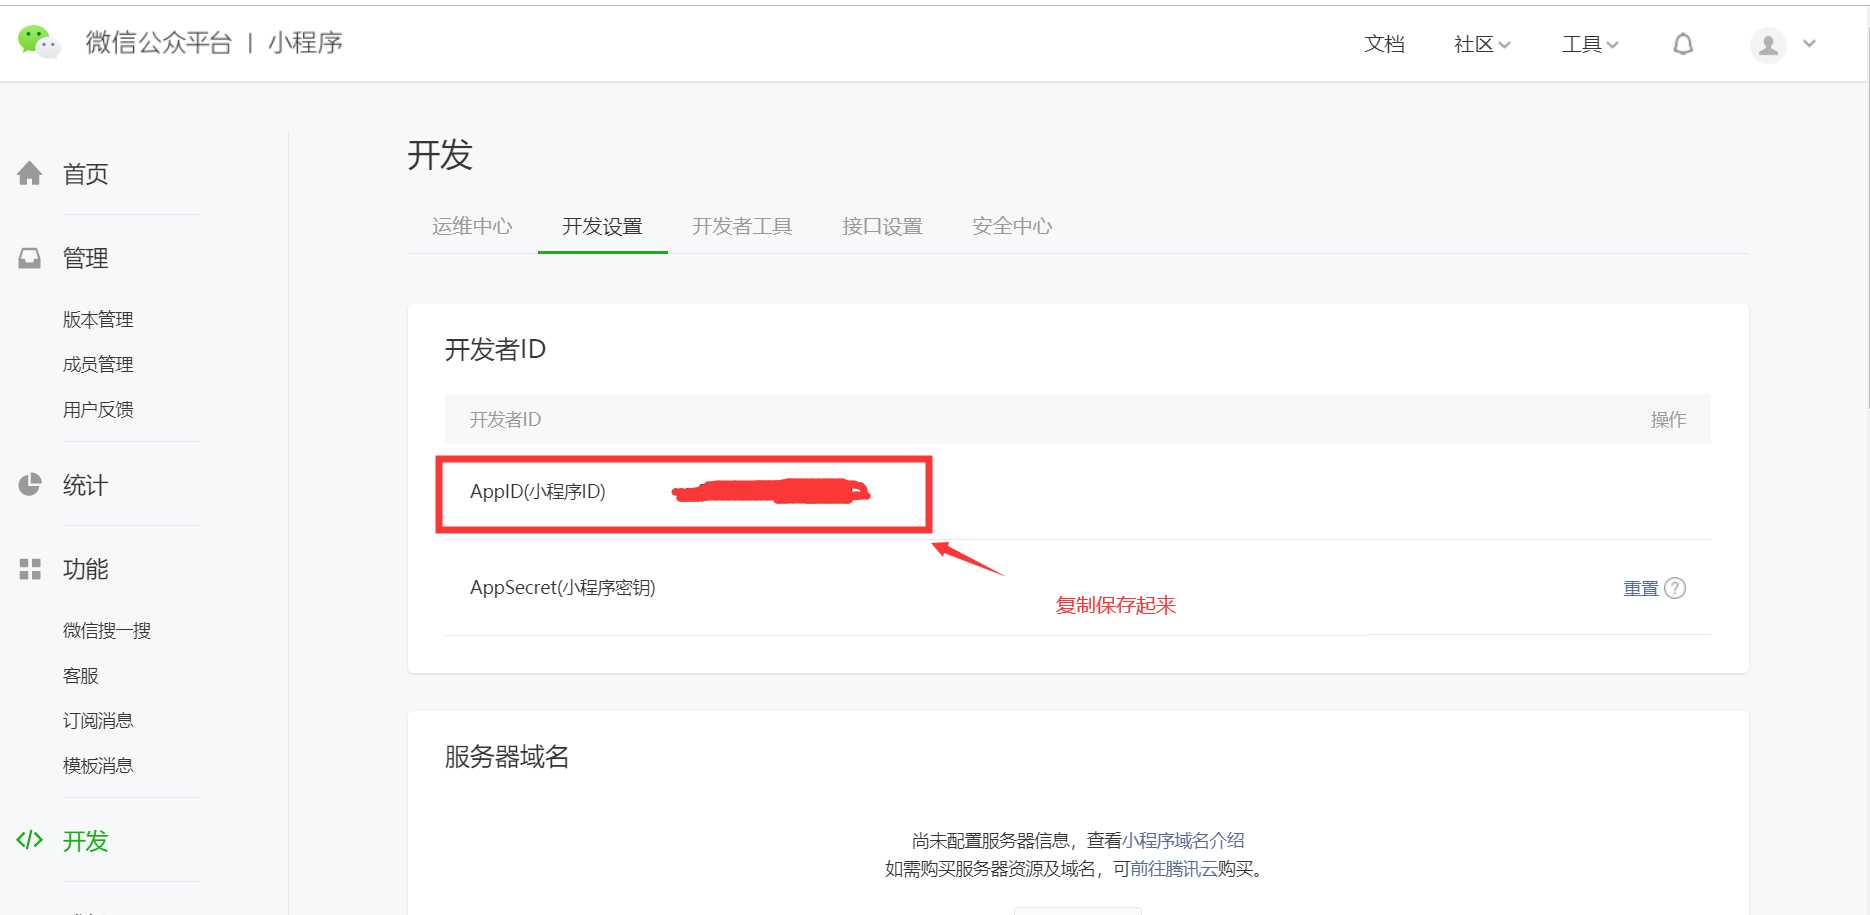The image size is (1870, 915).
Task: Open the notification bell
Action: click(1683, 44)
